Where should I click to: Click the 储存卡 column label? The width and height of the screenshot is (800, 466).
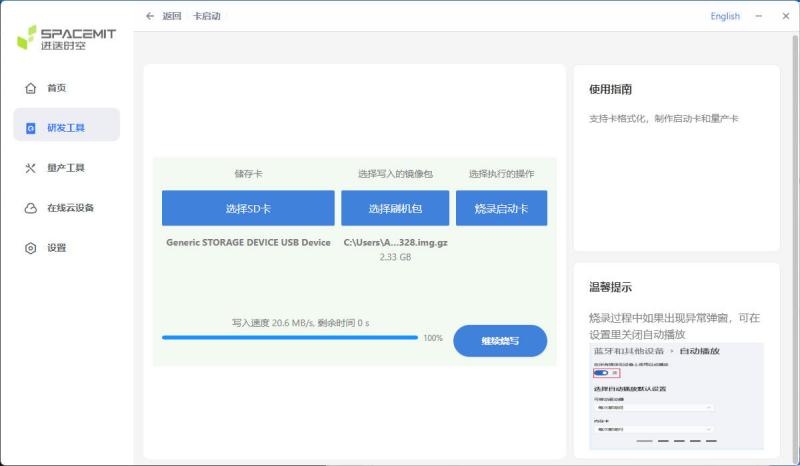(x=248, y=174)
